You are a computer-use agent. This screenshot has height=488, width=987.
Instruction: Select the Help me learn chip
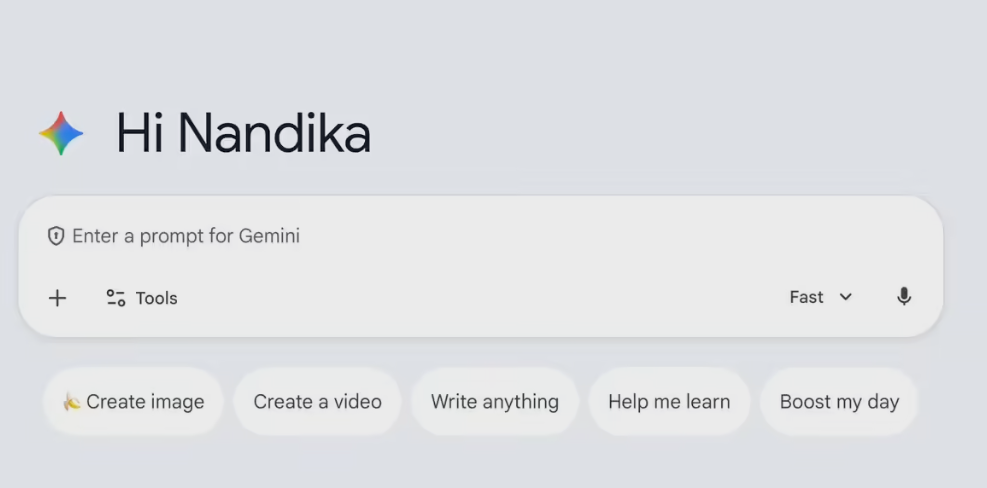tap(669, 402)
